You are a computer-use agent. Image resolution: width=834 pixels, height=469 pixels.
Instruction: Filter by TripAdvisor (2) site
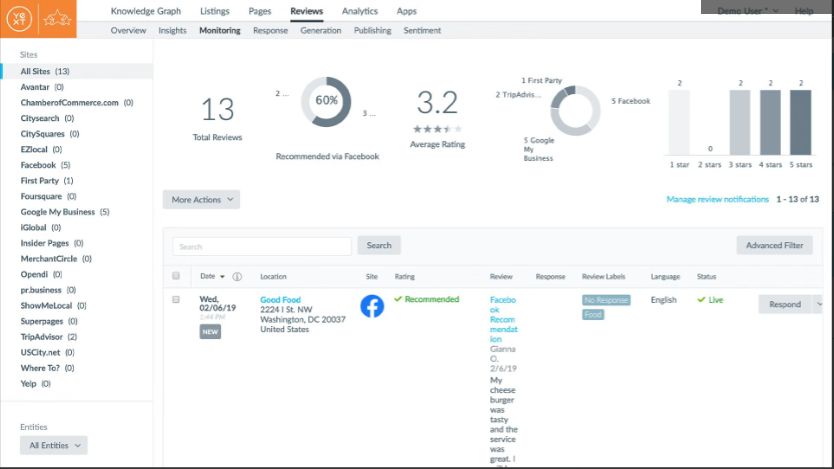(49, 337)
